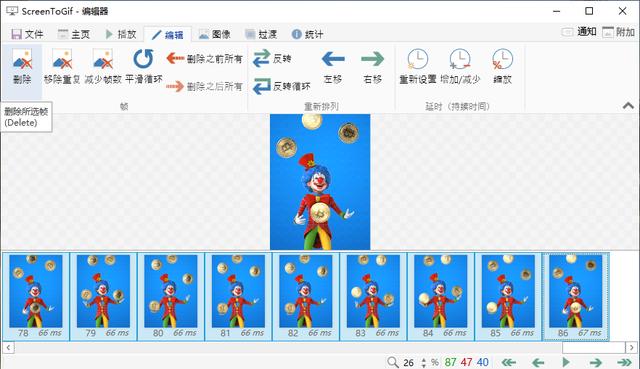Select frame 78 thumbnail

click(36, 296)
